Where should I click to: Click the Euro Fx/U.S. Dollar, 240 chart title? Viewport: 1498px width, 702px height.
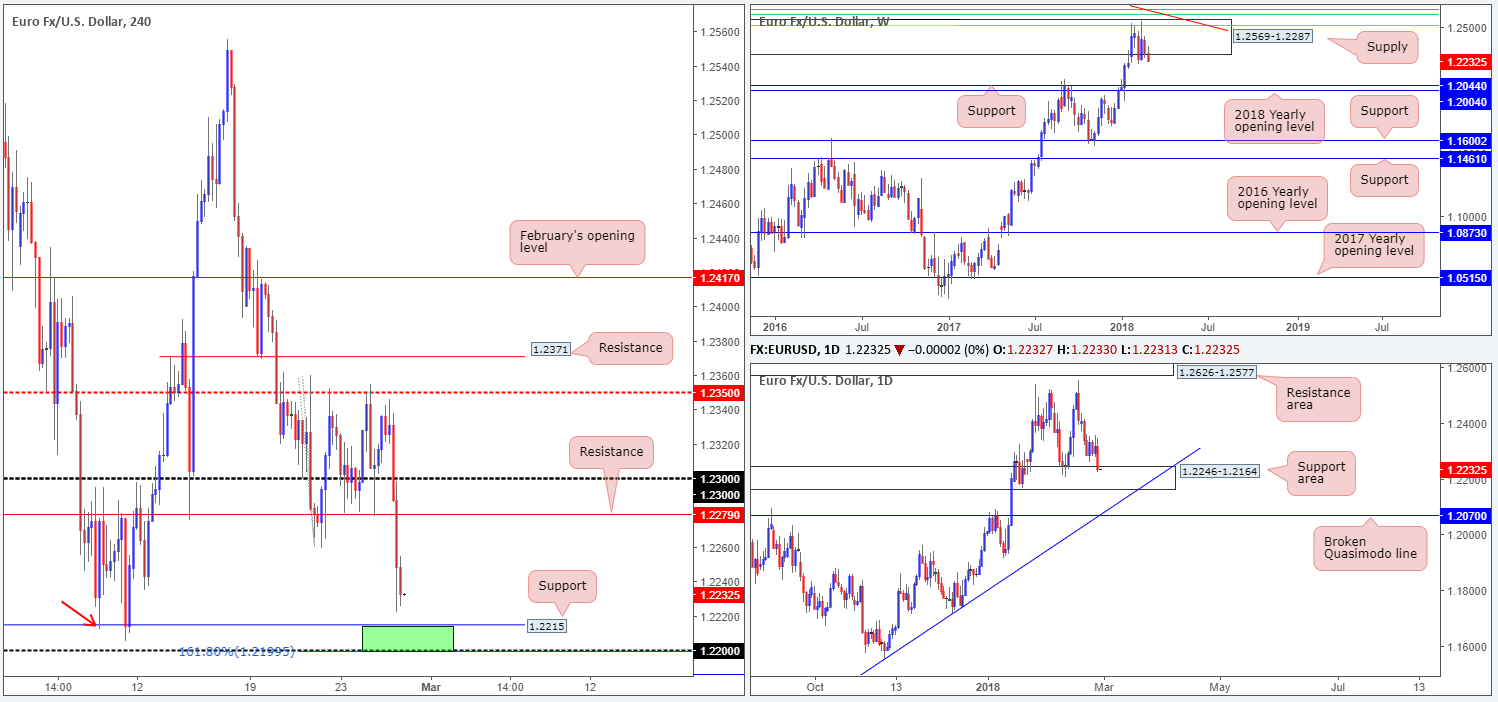(x=84, y=22)
